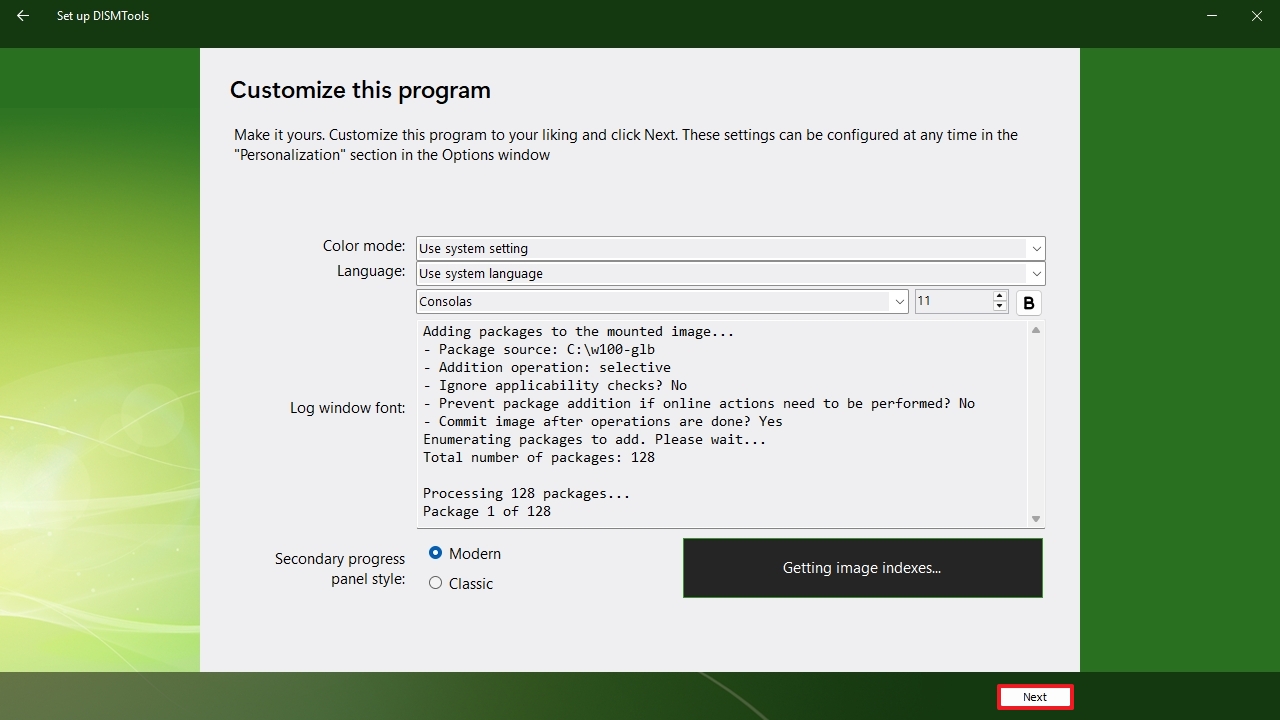1280x720 pixels.
Task: Toggle bold log font button
Action: click(1029, 303)
